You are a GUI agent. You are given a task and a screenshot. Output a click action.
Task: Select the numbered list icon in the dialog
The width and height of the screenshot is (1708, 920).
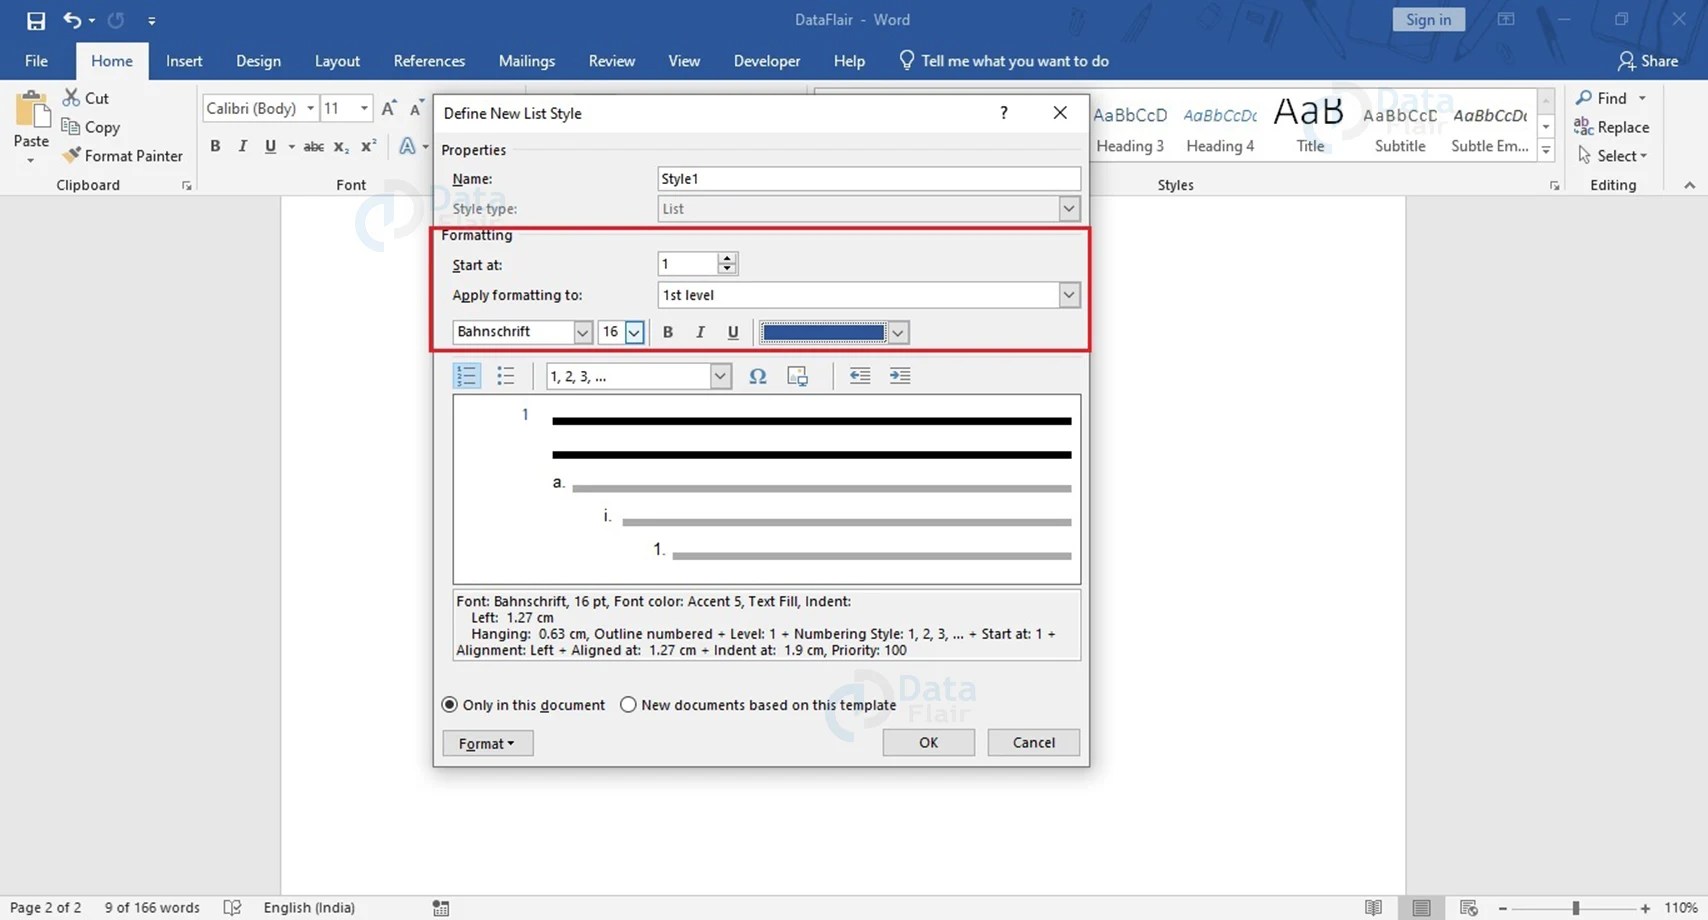466,375
